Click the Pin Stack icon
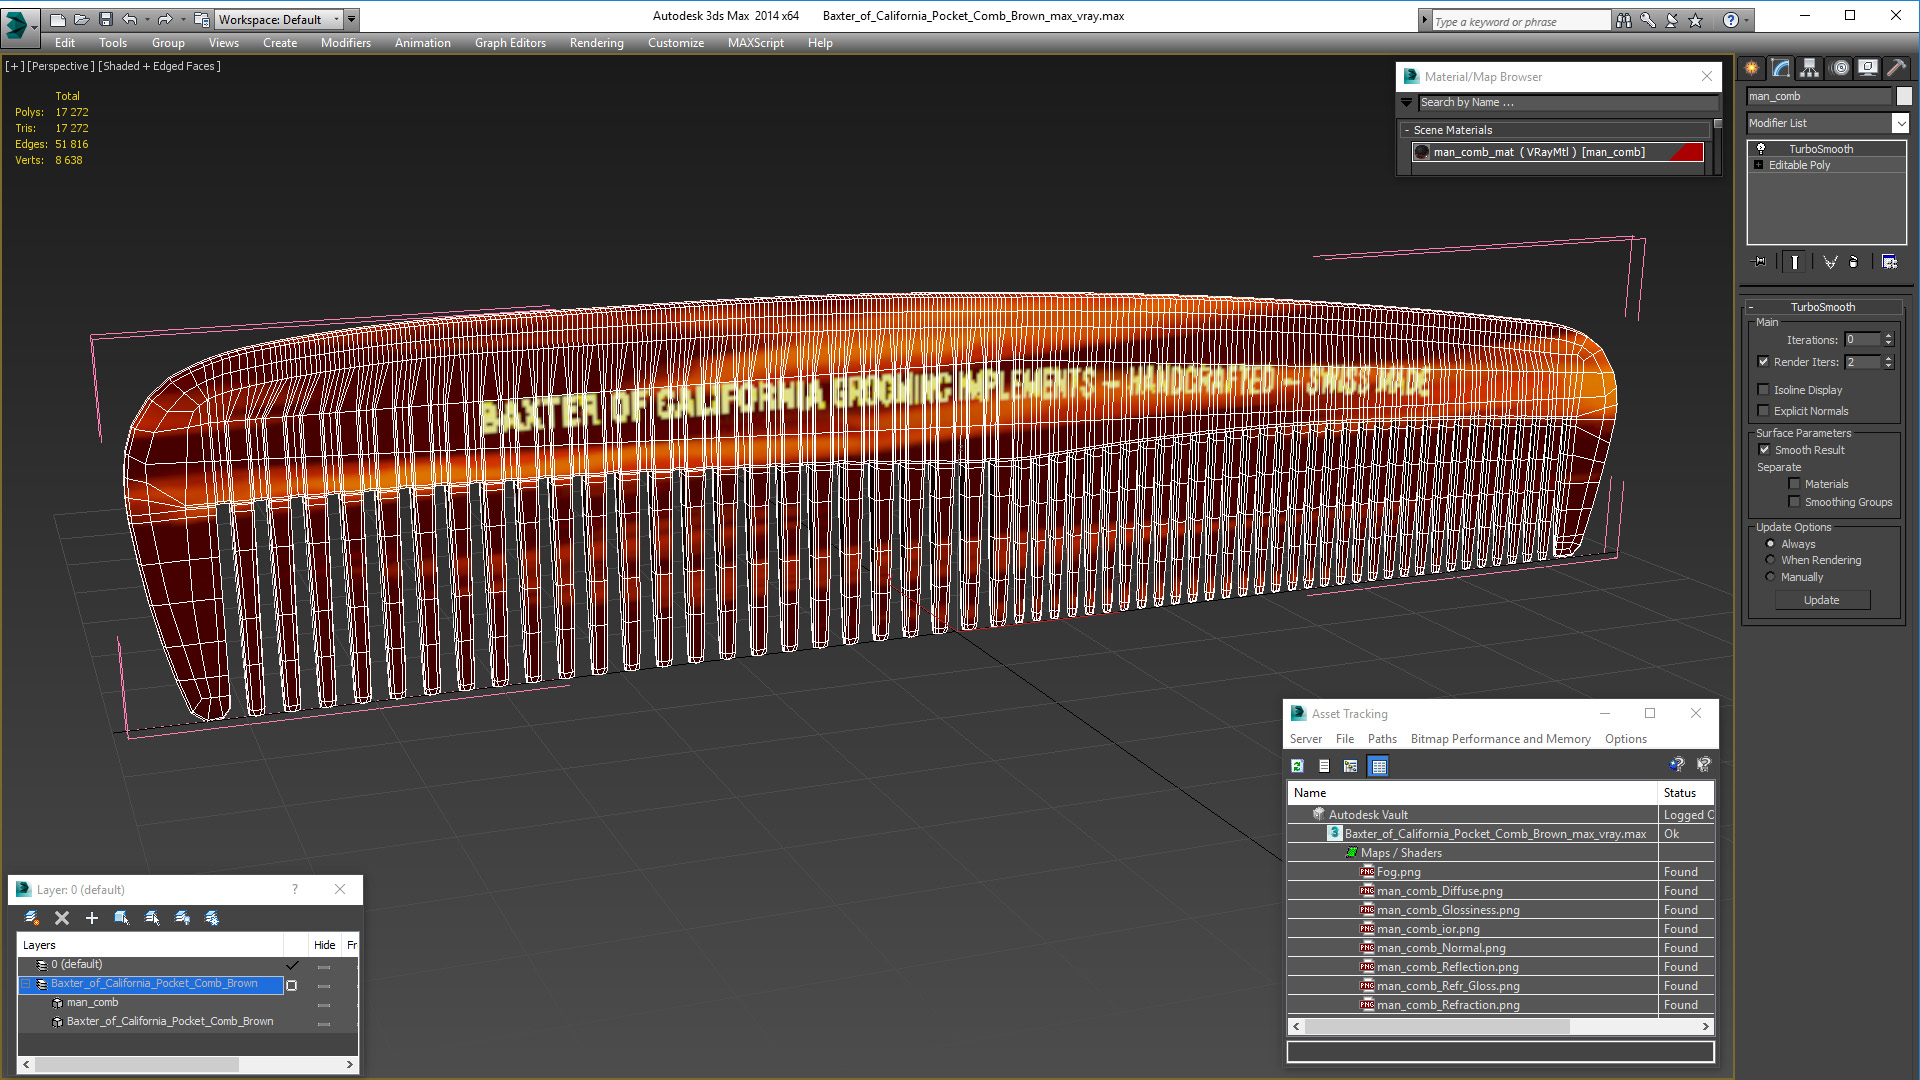 pyautogui.click(x=1760, y=262)
